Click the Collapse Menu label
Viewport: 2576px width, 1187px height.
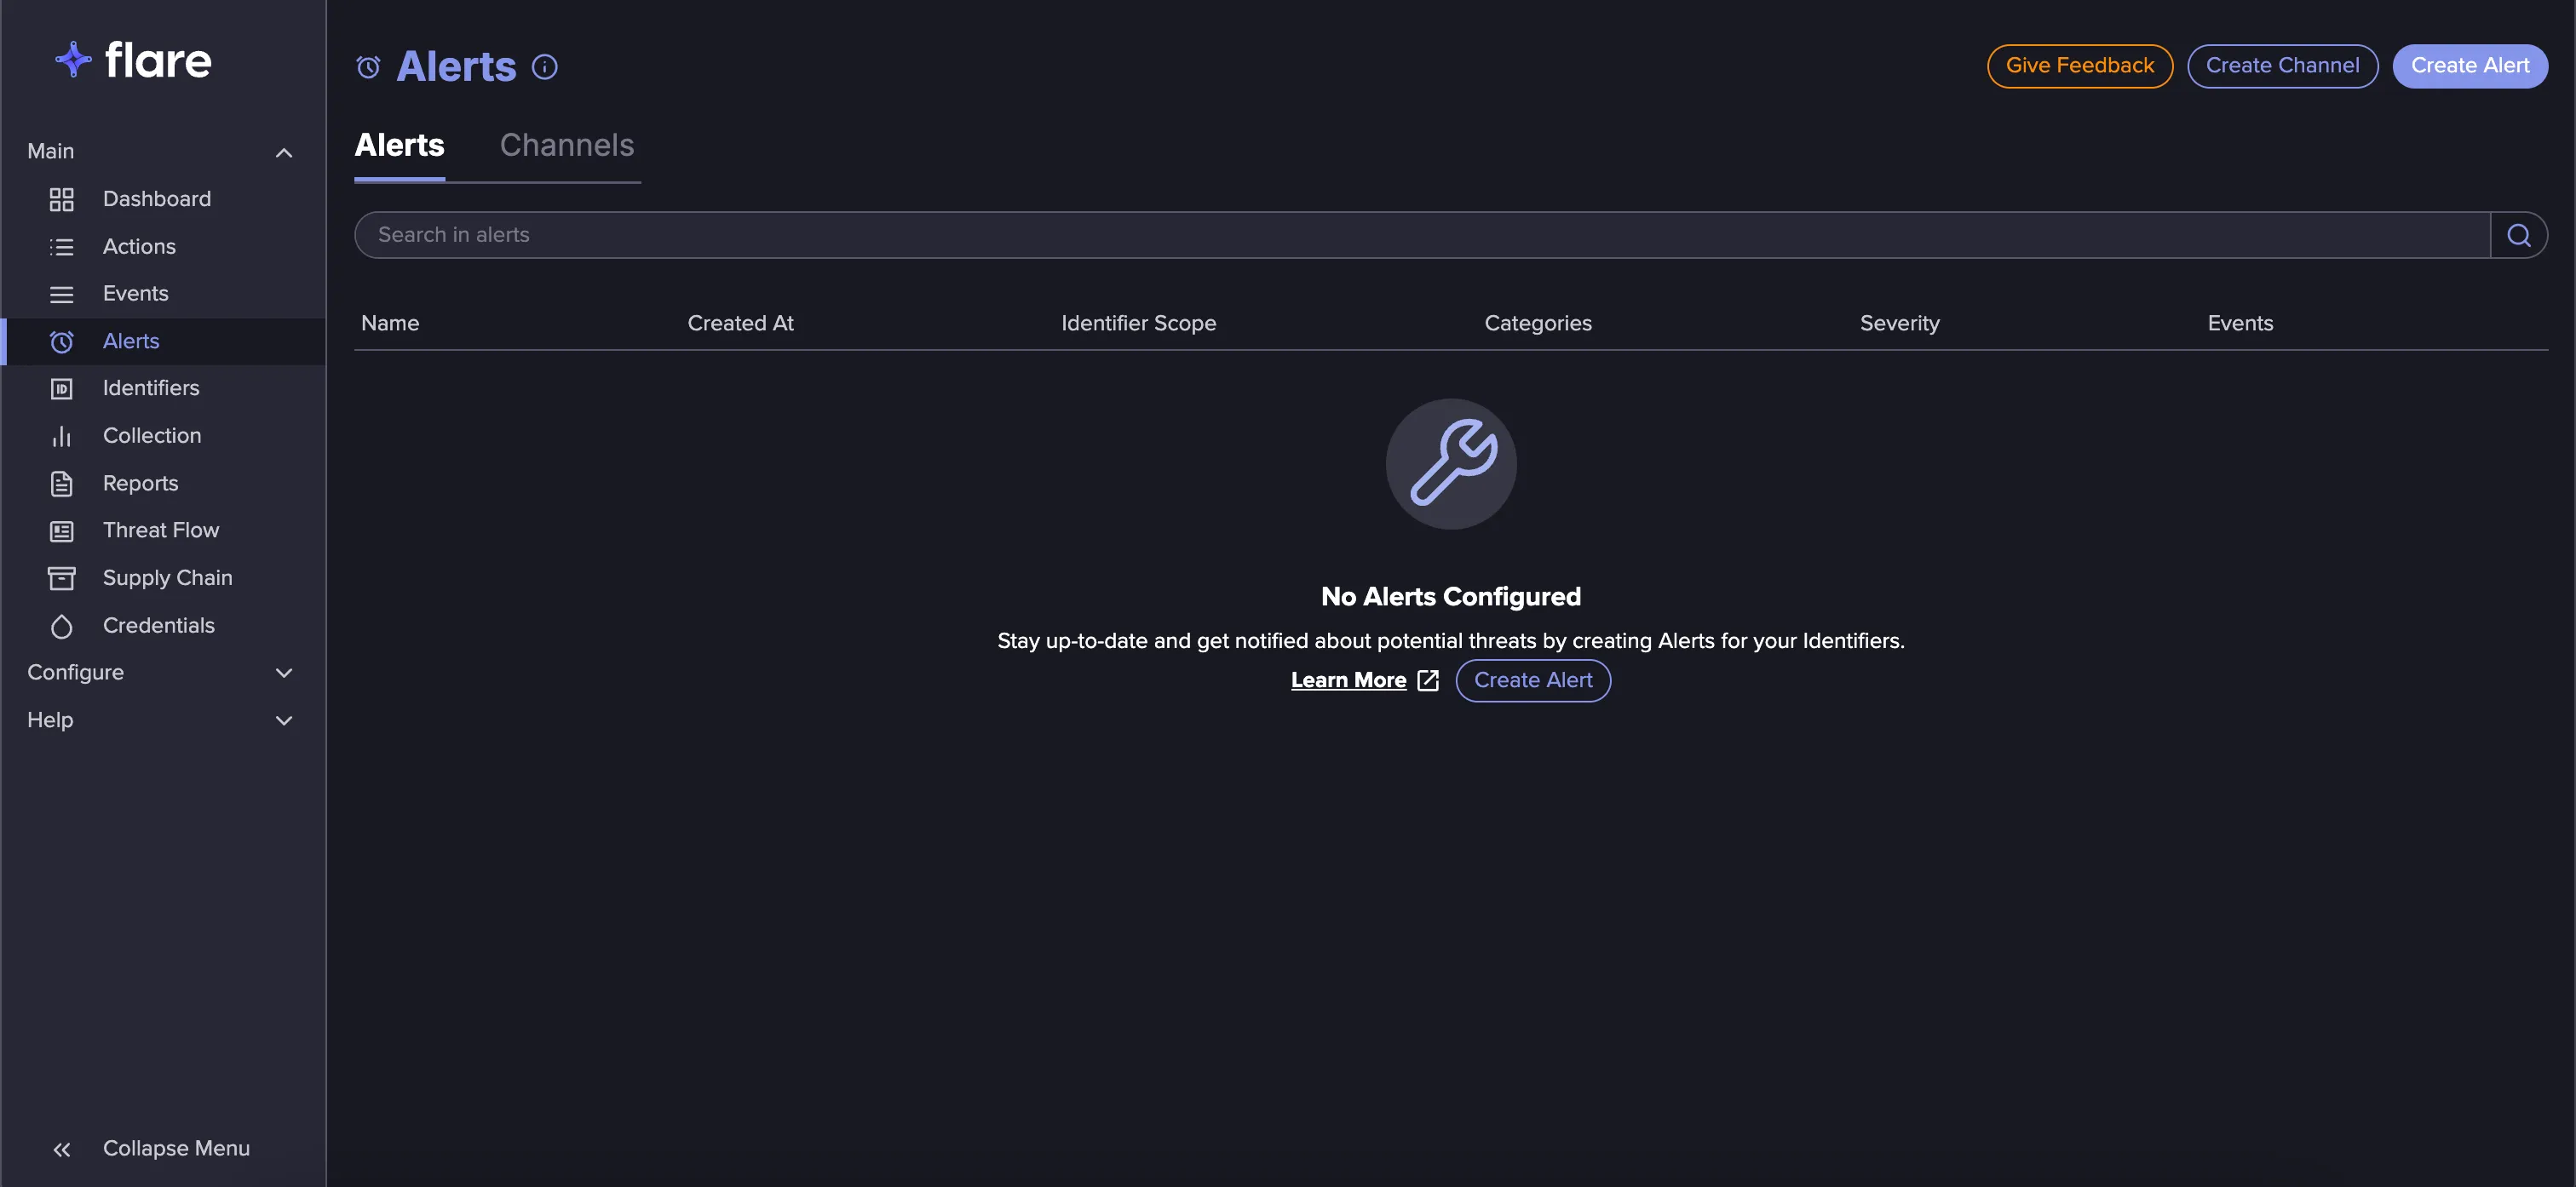tap(176, 1149)
